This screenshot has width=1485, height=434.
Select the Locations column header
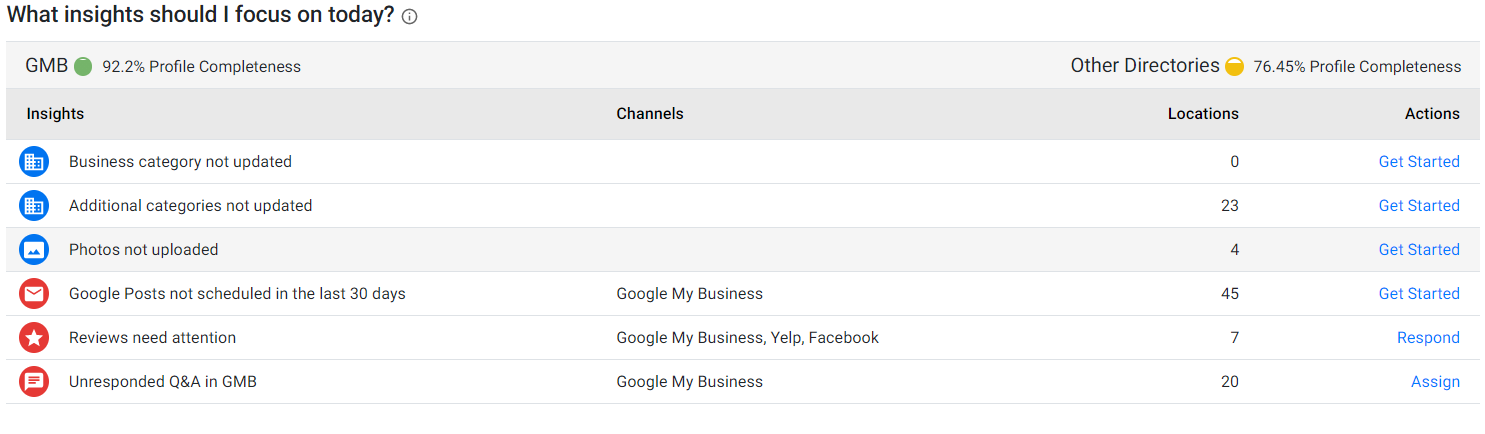pyautogui.click(x=1203, y=114)
